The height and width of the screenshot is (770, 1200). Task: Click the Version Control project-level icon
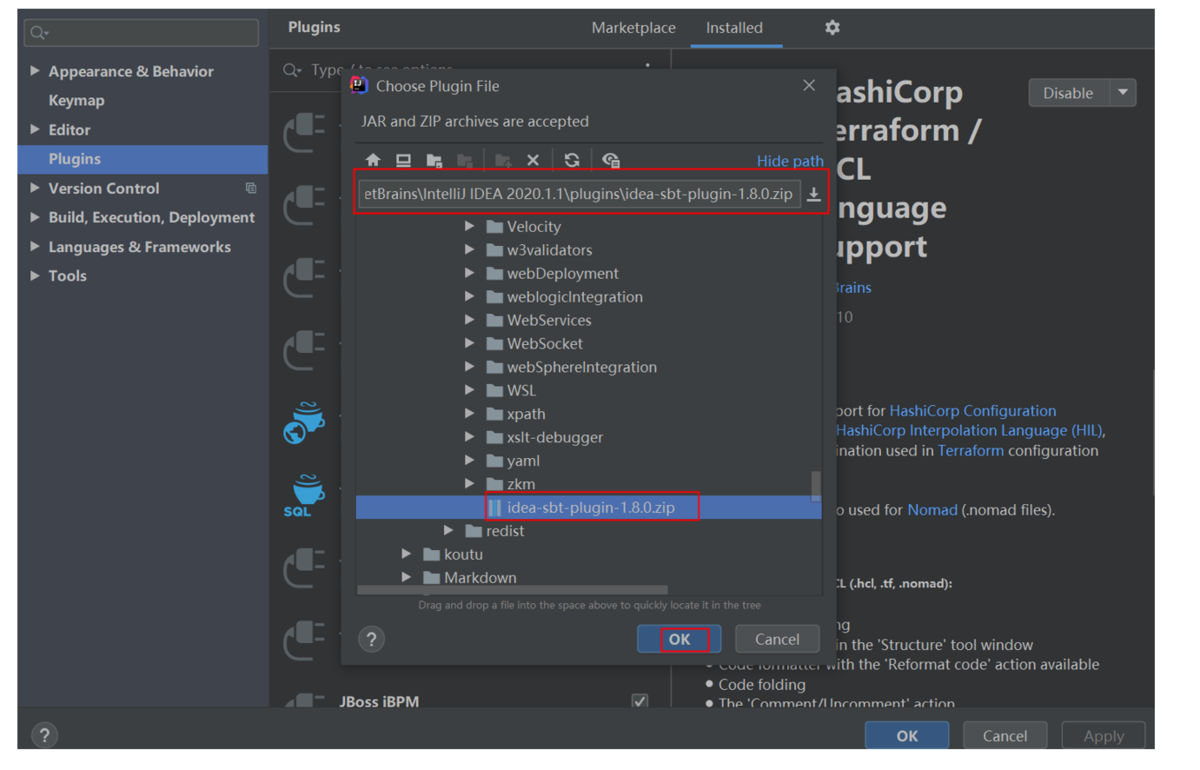(x=251, y=188)
